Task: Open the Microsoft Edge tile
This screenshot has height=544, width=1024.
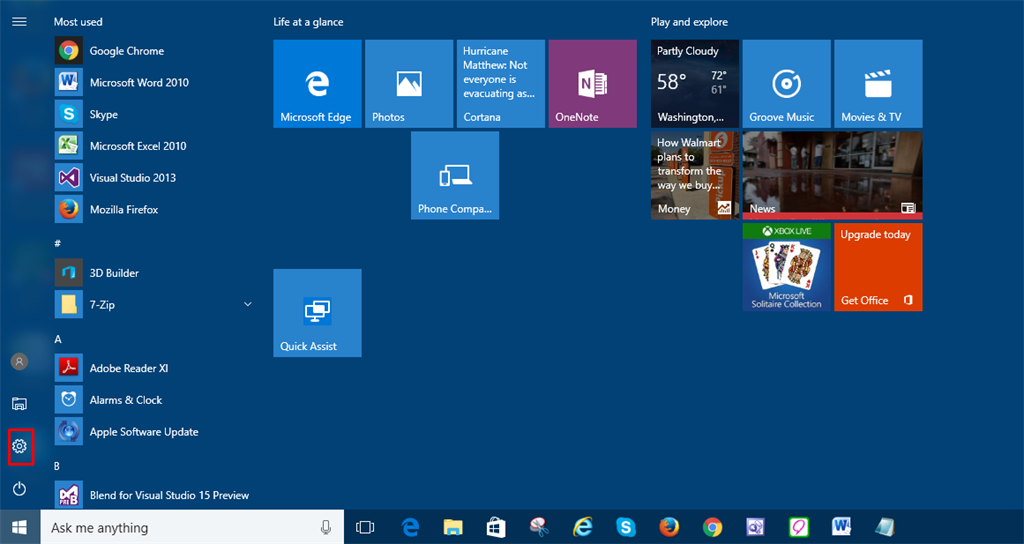Action: (x=317, y=84)
